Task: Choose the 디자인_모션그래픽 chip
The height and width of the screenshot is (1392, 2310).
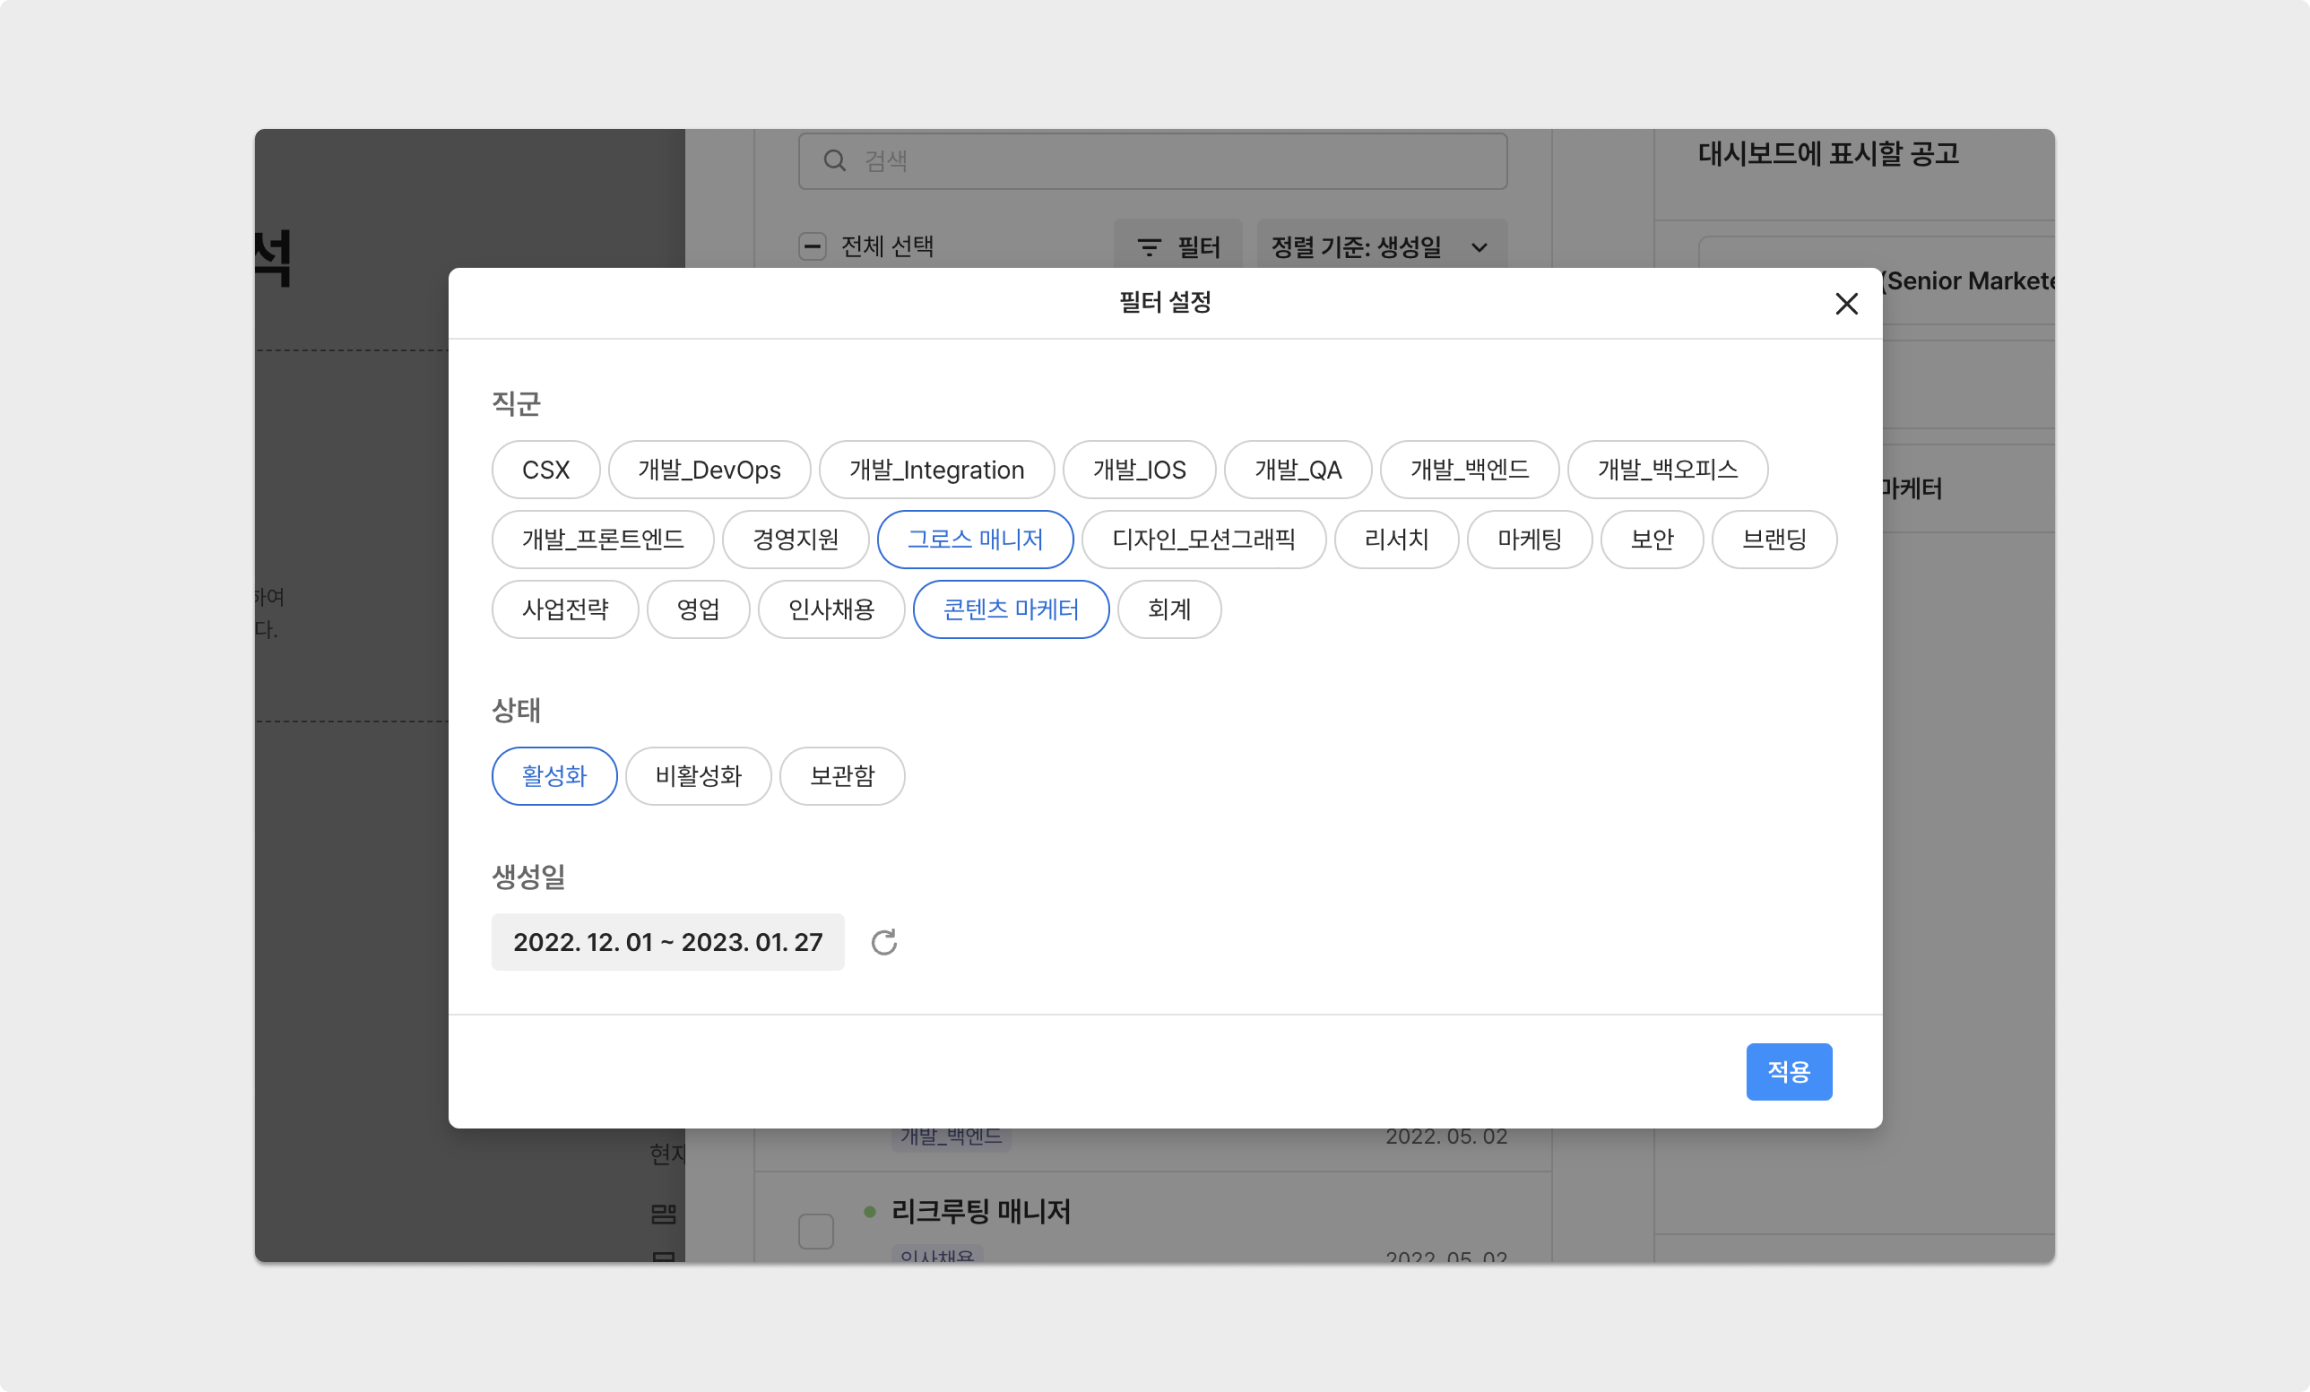Action: click(1203, 540)
